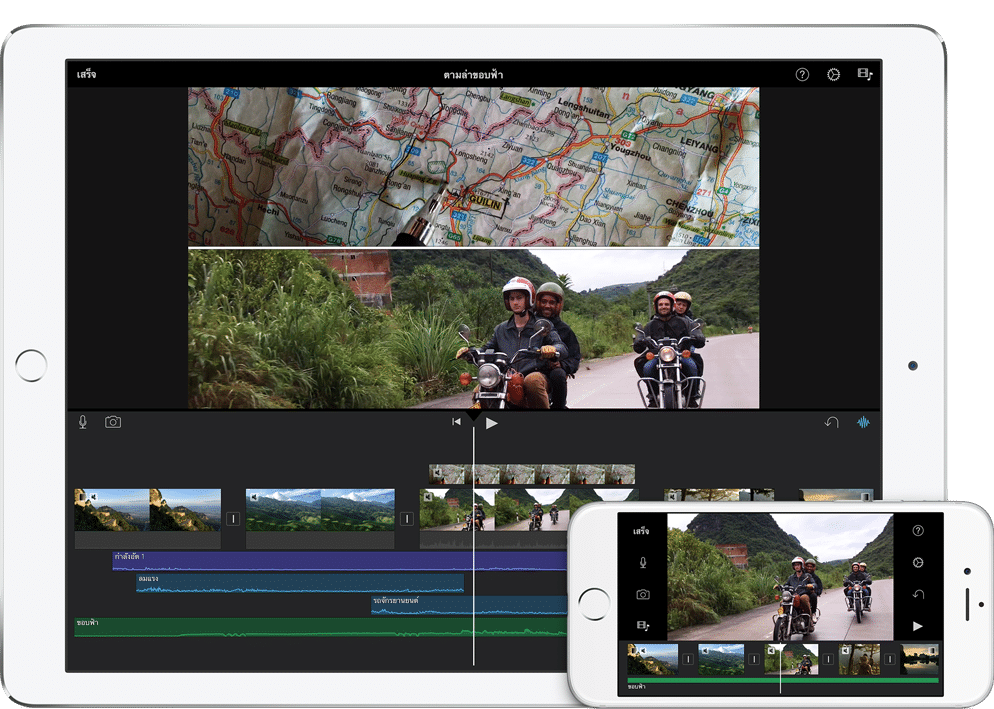Open settings gear on the iPhone
The width and height of the screenshot is (994, 709).
918,563
